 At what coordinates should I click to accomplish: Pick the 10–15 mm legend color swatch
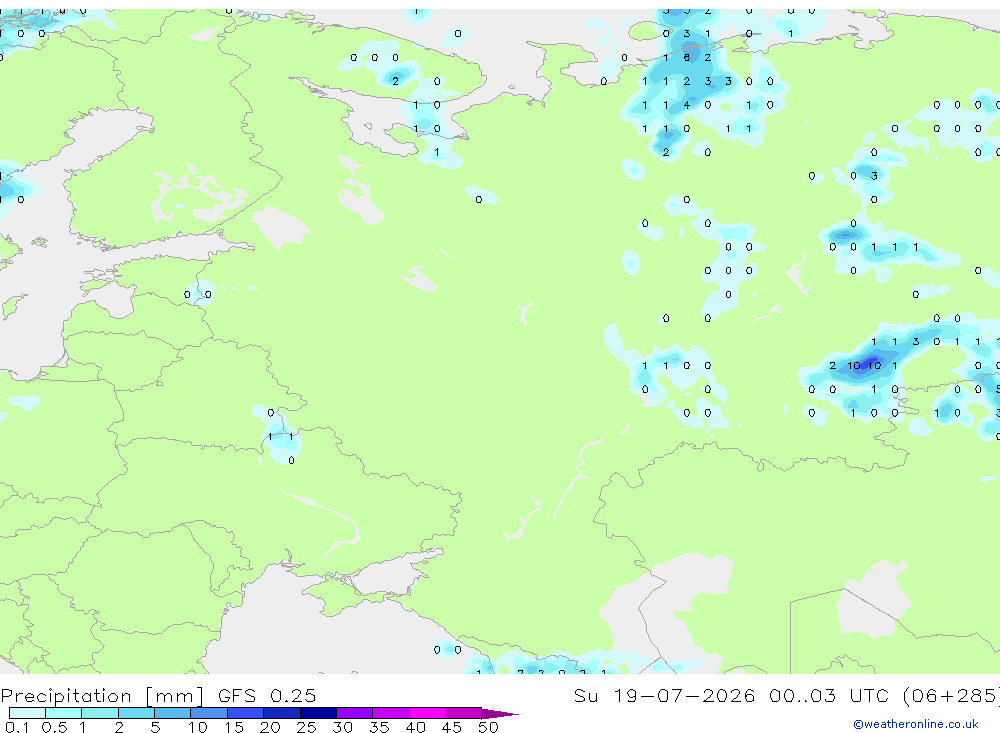pos(209,713)
